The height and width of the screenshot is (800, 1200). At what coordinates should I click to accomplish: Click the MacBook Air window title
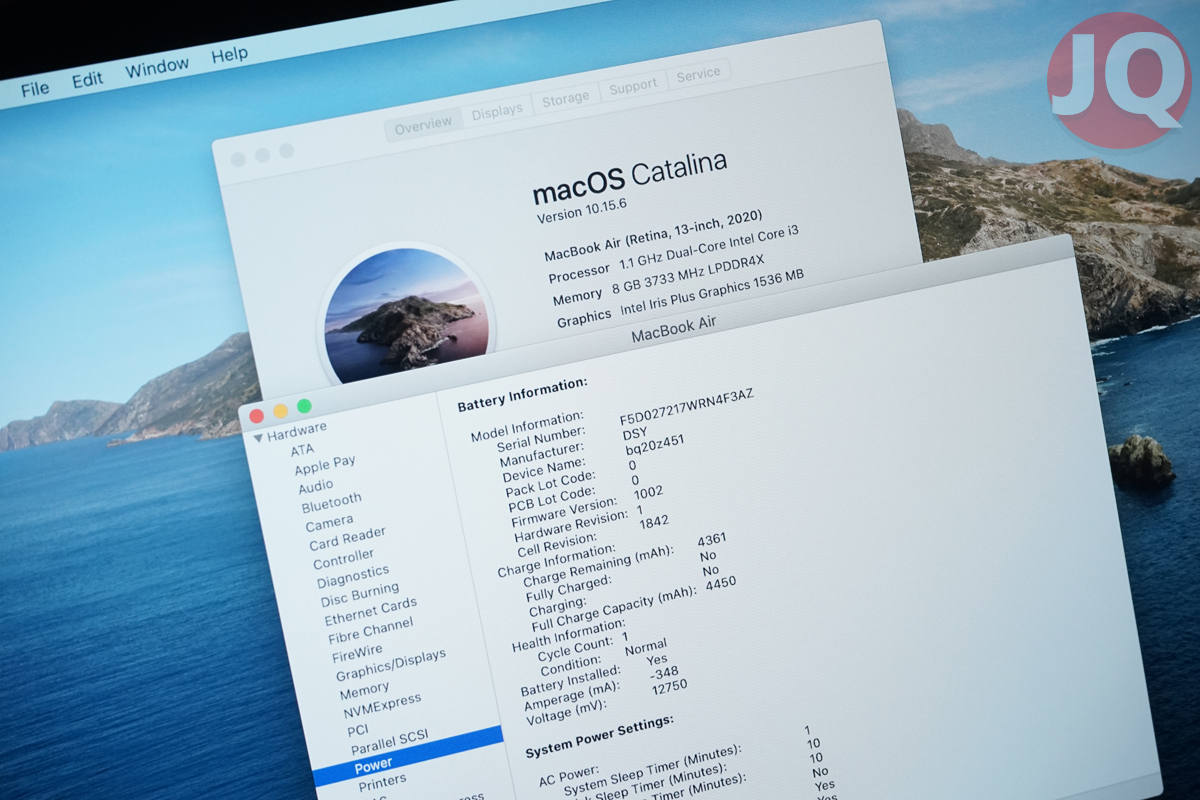point(674,329)
